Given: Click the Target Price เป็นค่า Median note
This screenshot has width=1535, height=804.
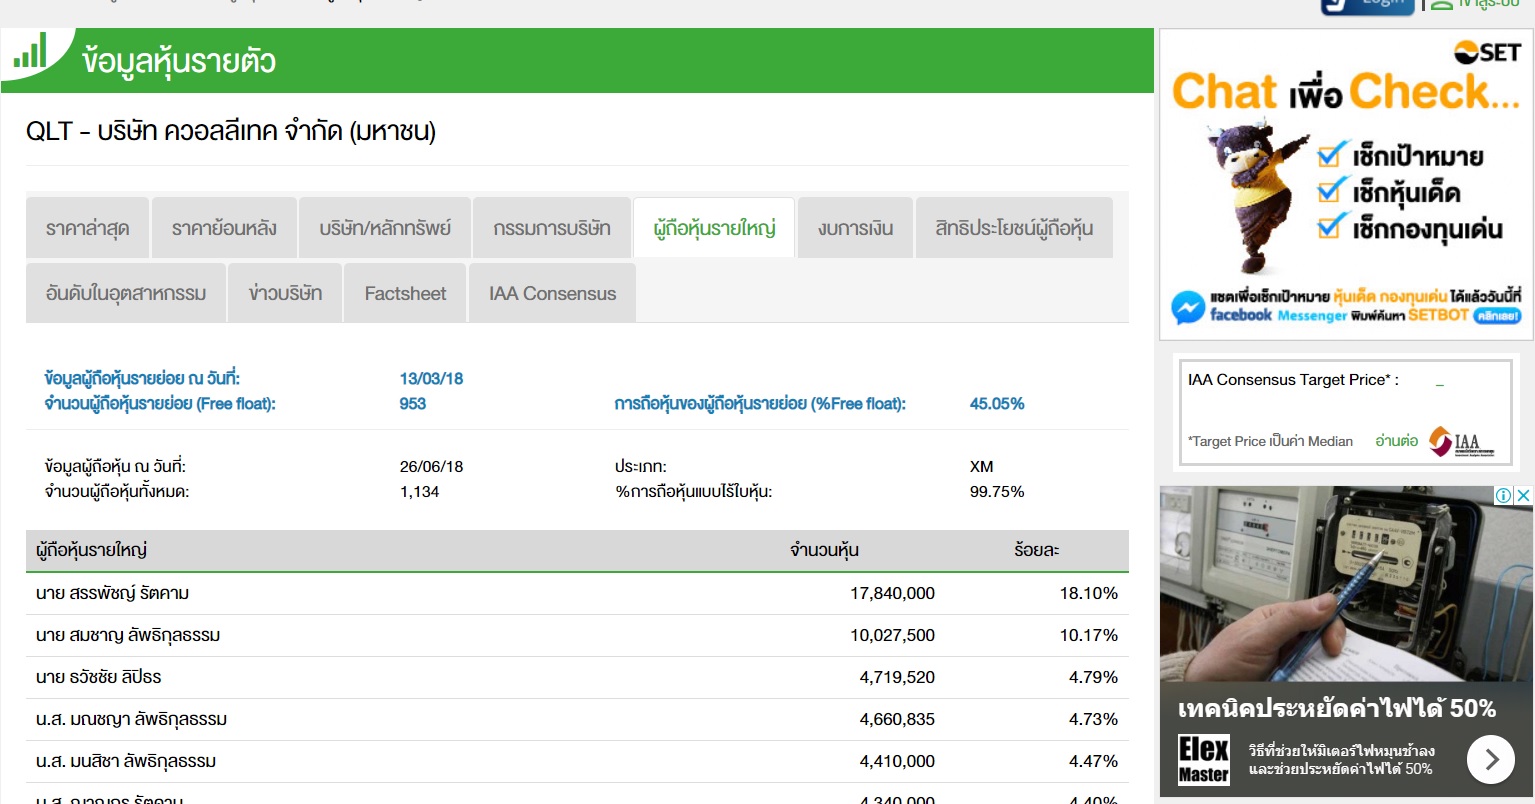Looking at the screenshot, I should pos(1270,441).
